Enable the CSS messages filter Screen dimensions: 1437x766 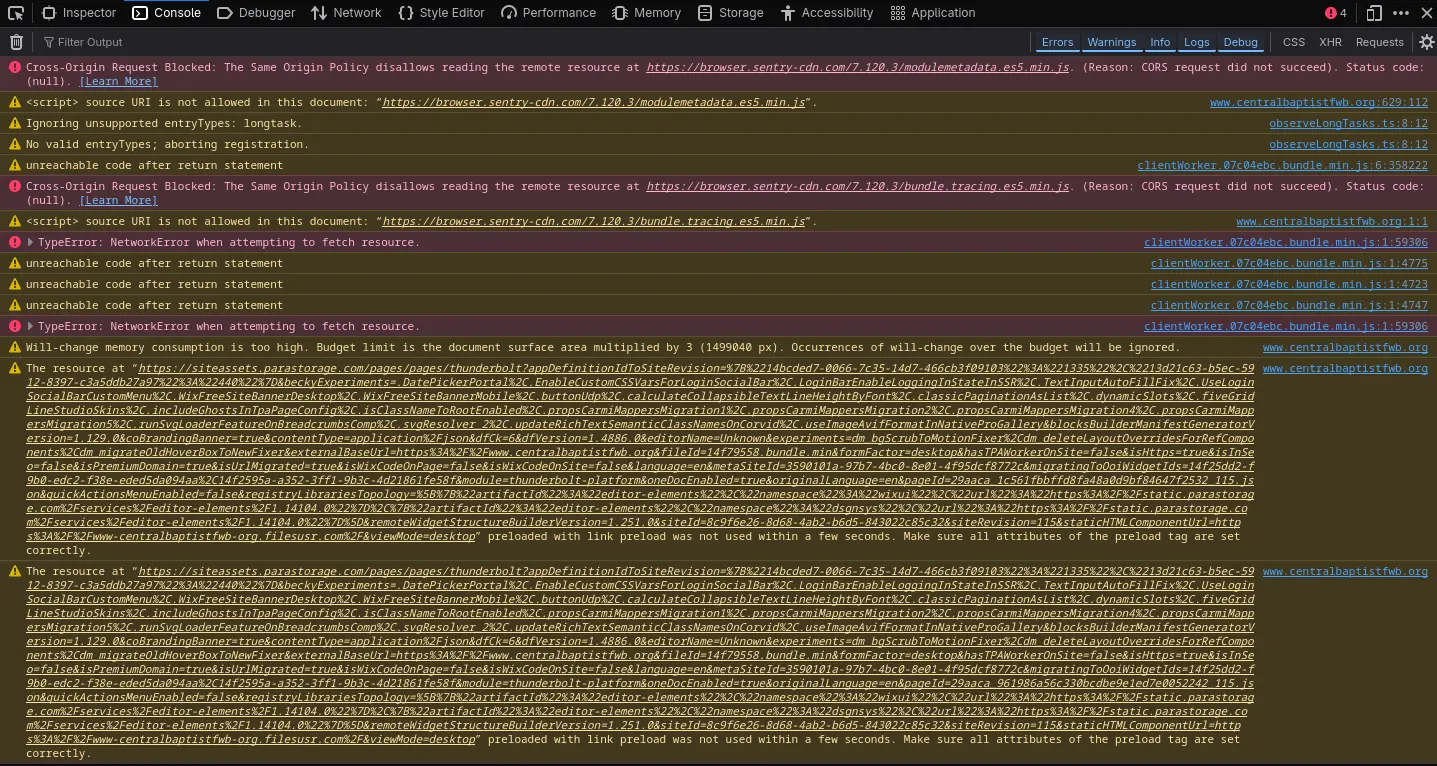1293,42
